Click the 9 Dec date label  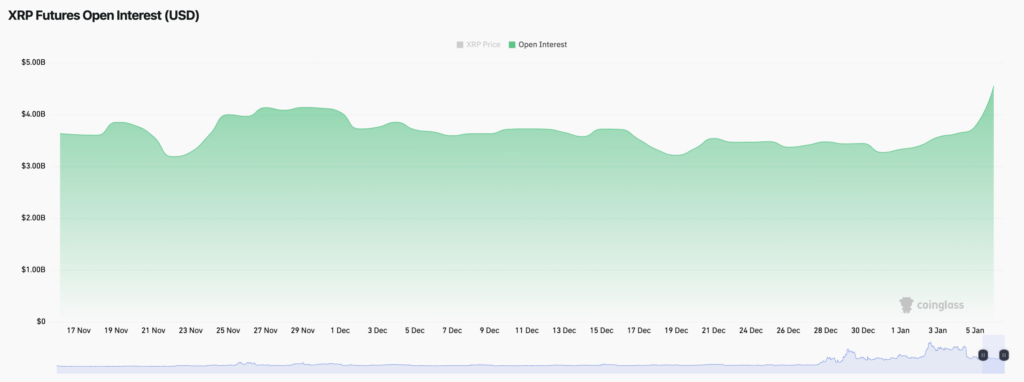[x=489, y=330]
